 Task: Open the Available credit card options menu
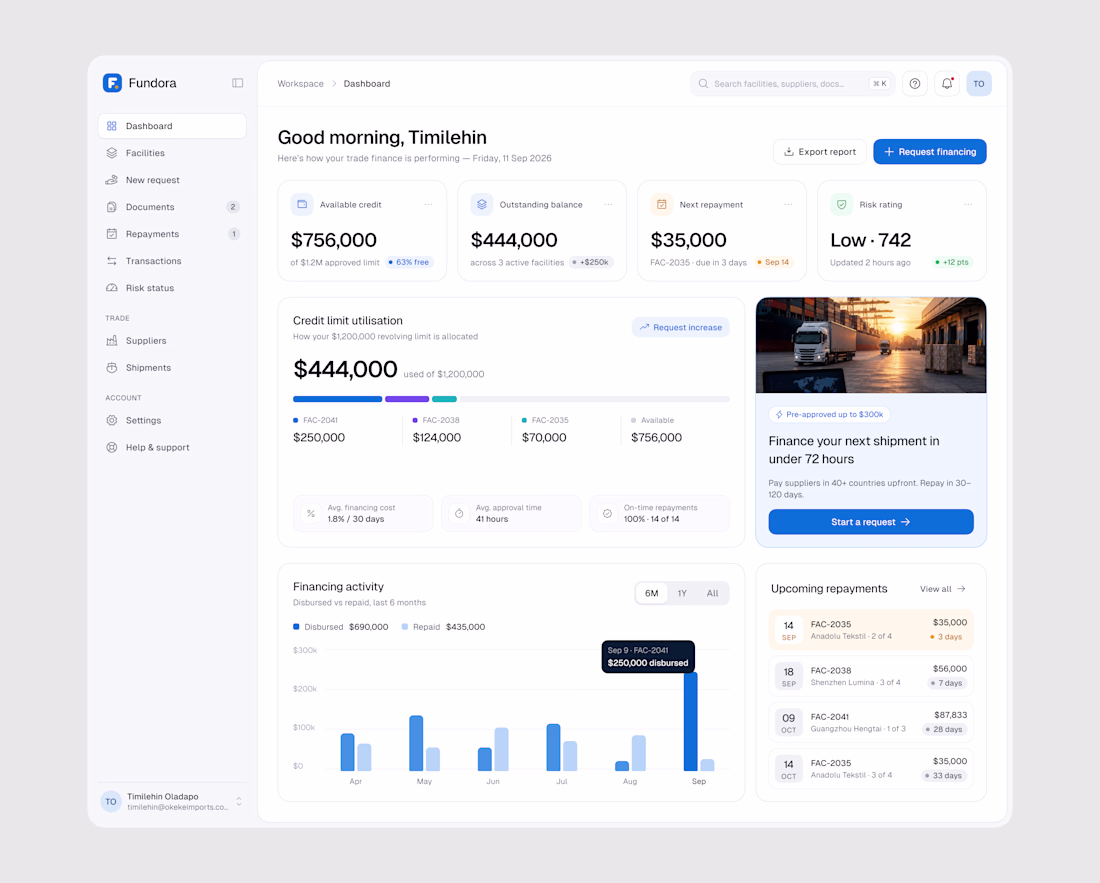pos(429,205)
